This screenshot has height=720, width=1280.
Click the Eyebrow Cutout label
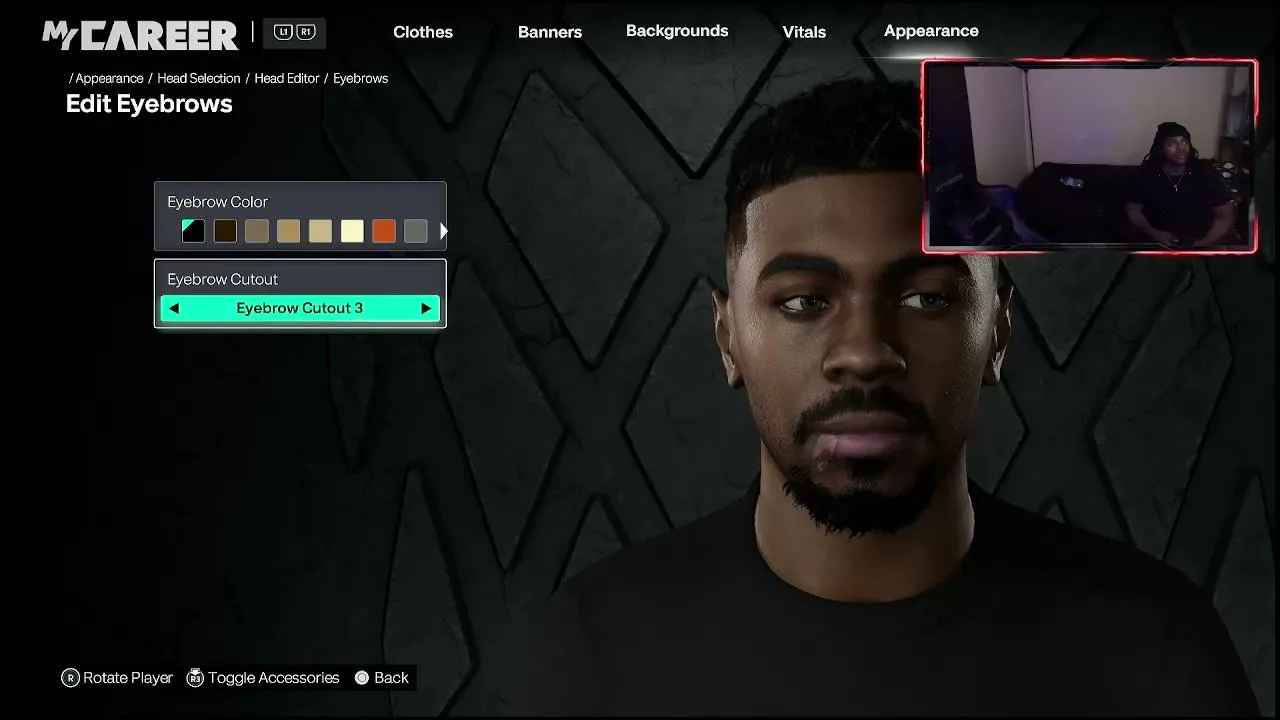click(222, 279)
